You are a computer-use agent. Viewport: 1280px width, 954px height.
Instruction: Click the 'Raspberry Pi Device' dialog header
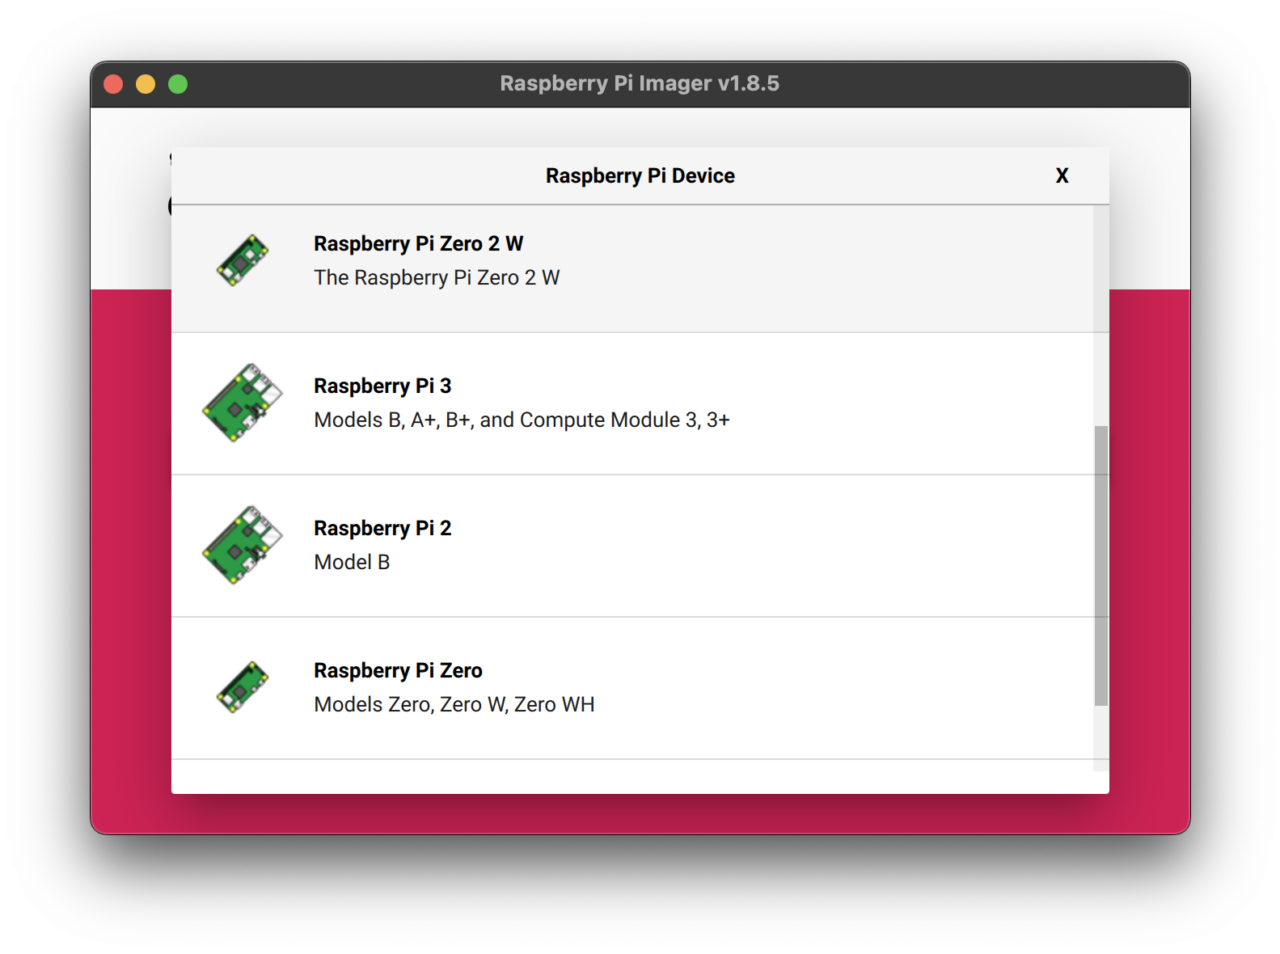tap(639, 176)
